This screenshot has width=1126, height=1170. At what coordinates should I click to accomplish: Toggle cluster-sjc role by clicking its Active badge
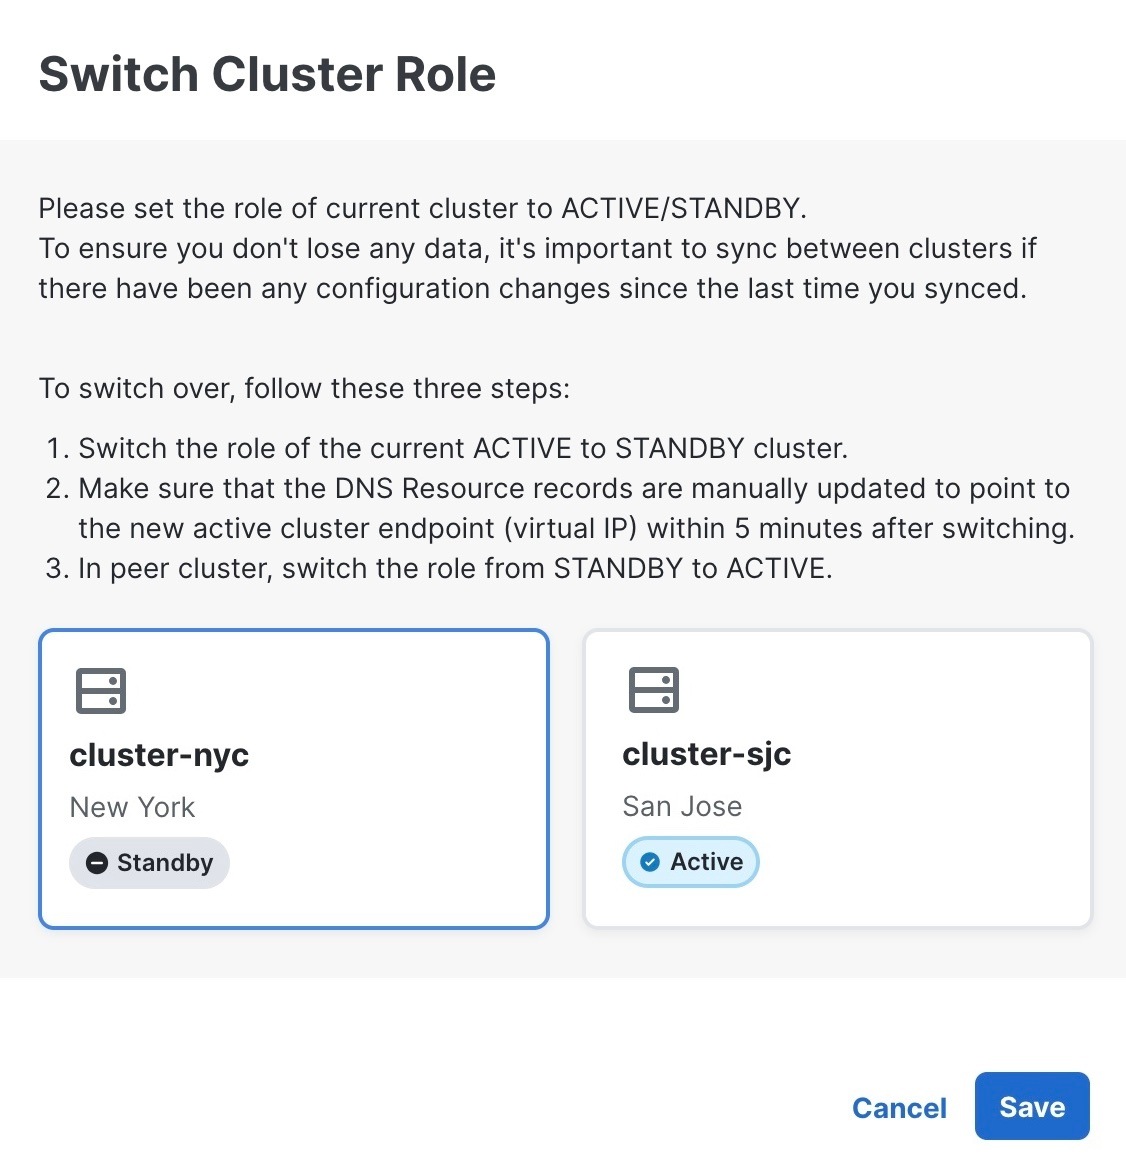(690, 861)
